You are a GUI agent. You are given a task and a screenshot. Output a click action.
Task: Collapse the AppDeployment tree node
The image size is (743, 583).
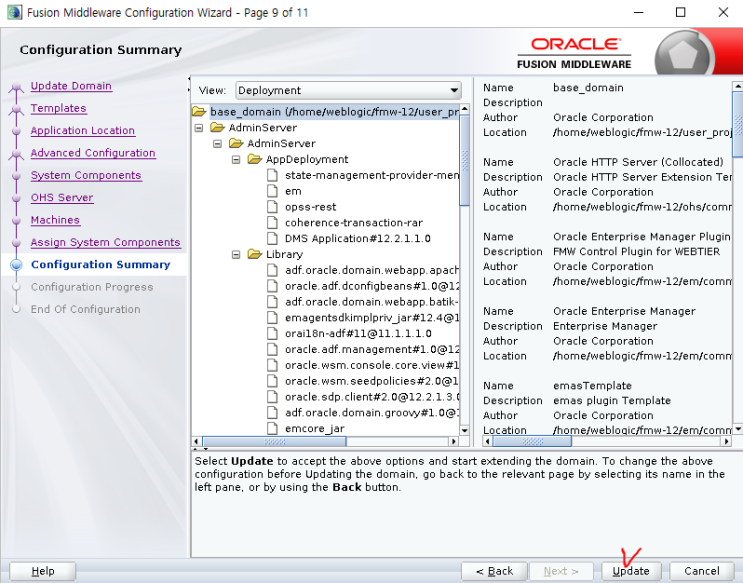point(236,160)
